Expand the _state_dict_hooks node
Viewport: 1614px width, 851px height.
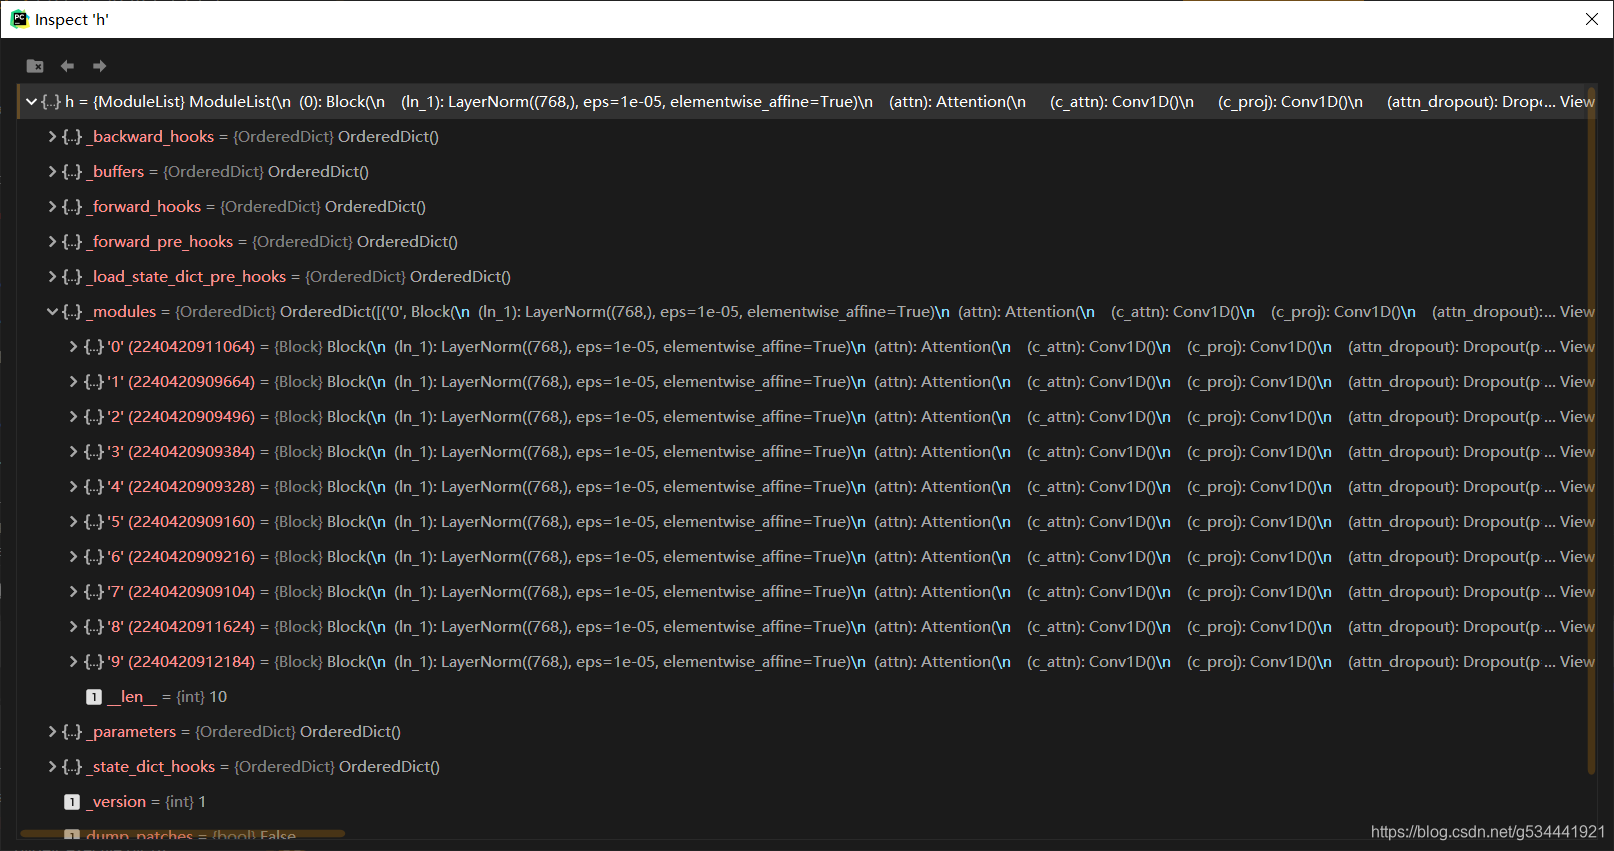coord(52,767)
